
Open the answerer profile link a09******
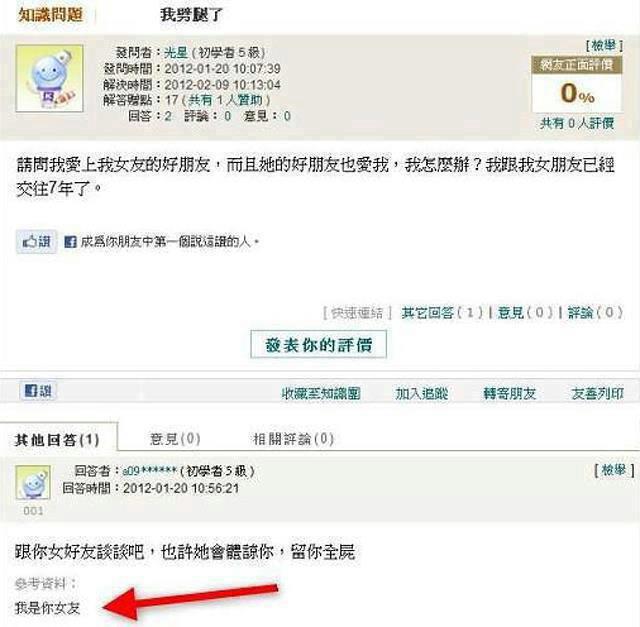150,471
